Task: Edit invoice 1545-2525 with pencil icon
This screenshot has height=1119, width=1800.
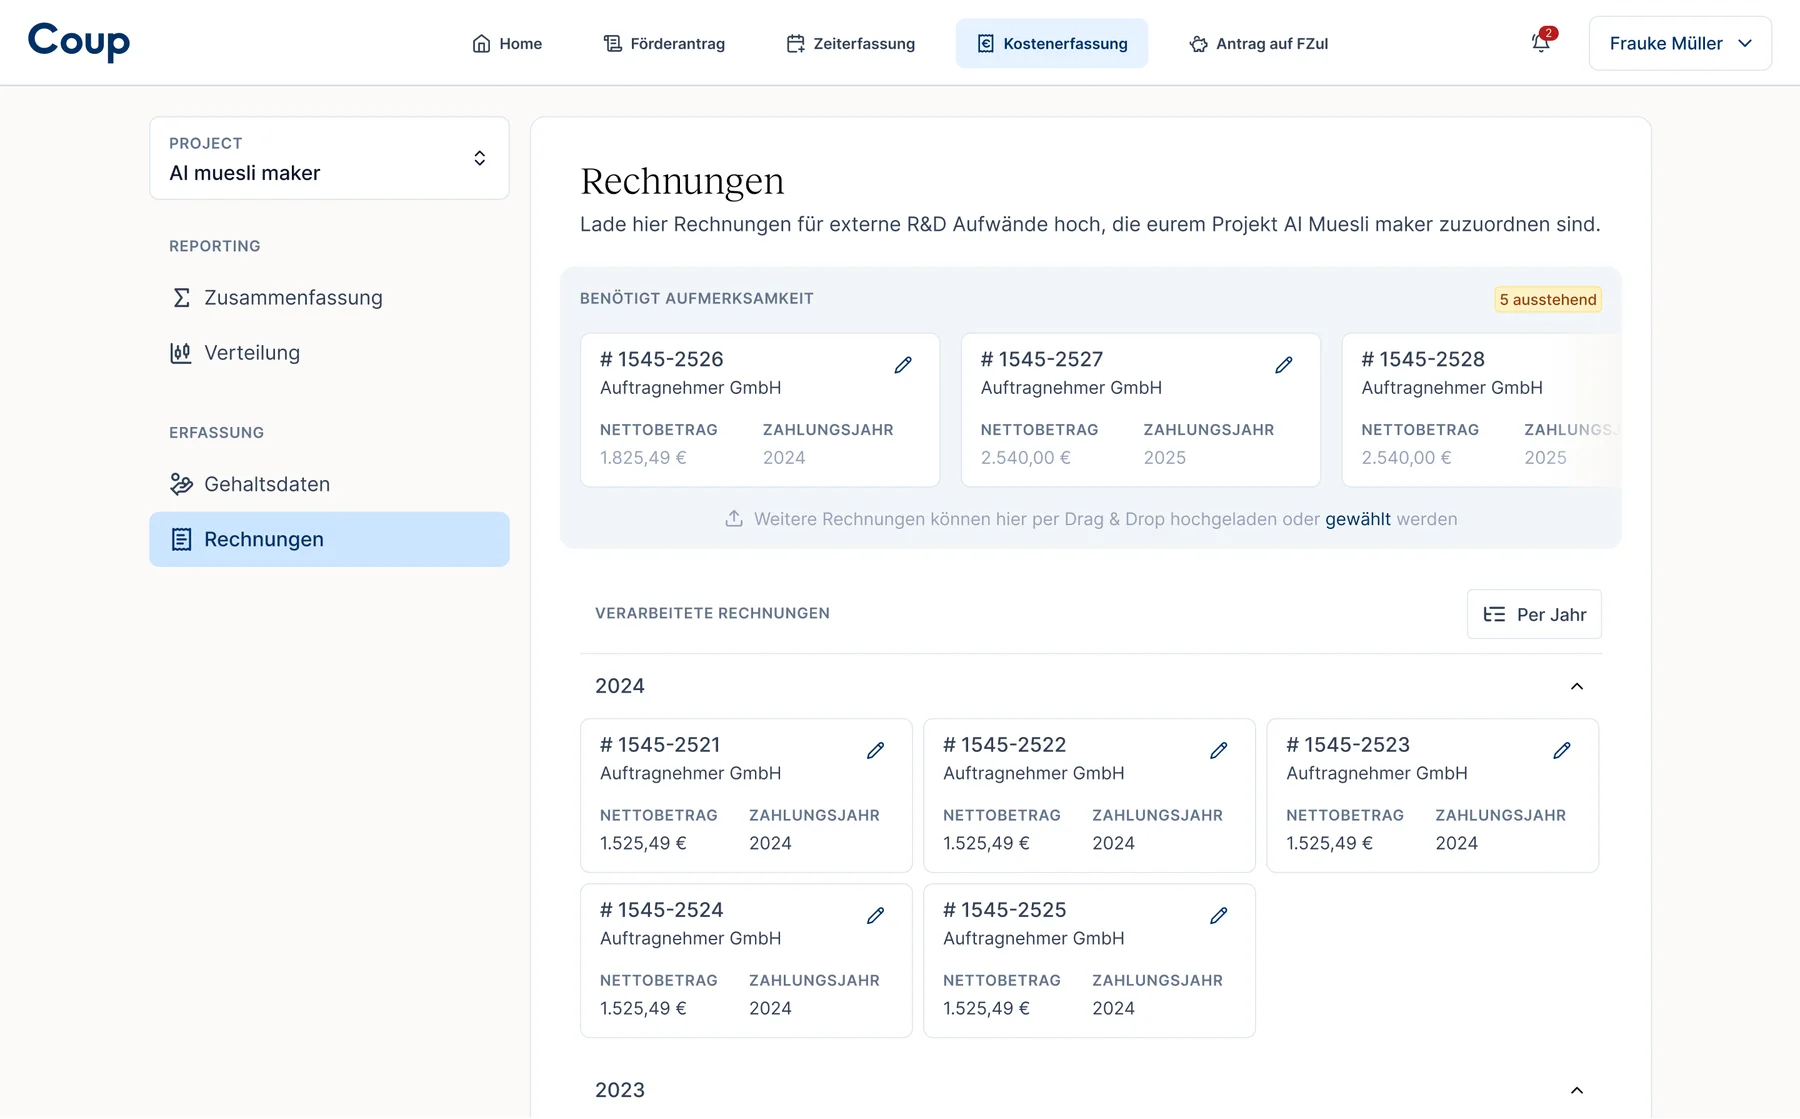Action: [x=1218, y=915]
